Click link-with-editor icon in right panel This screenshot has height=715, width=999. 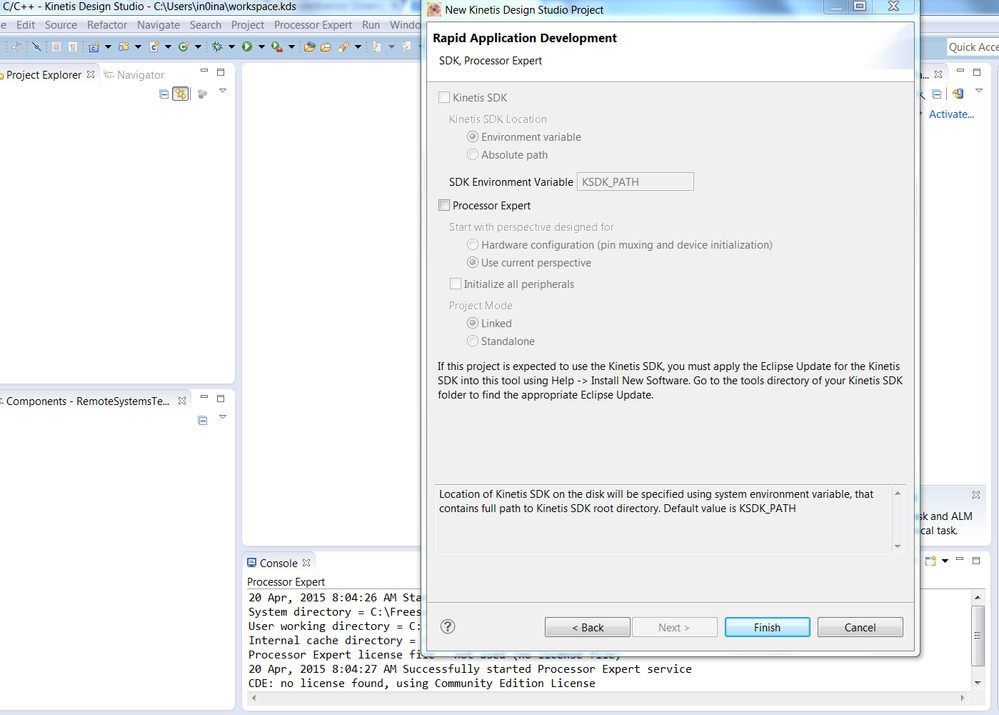coord(958,94)
